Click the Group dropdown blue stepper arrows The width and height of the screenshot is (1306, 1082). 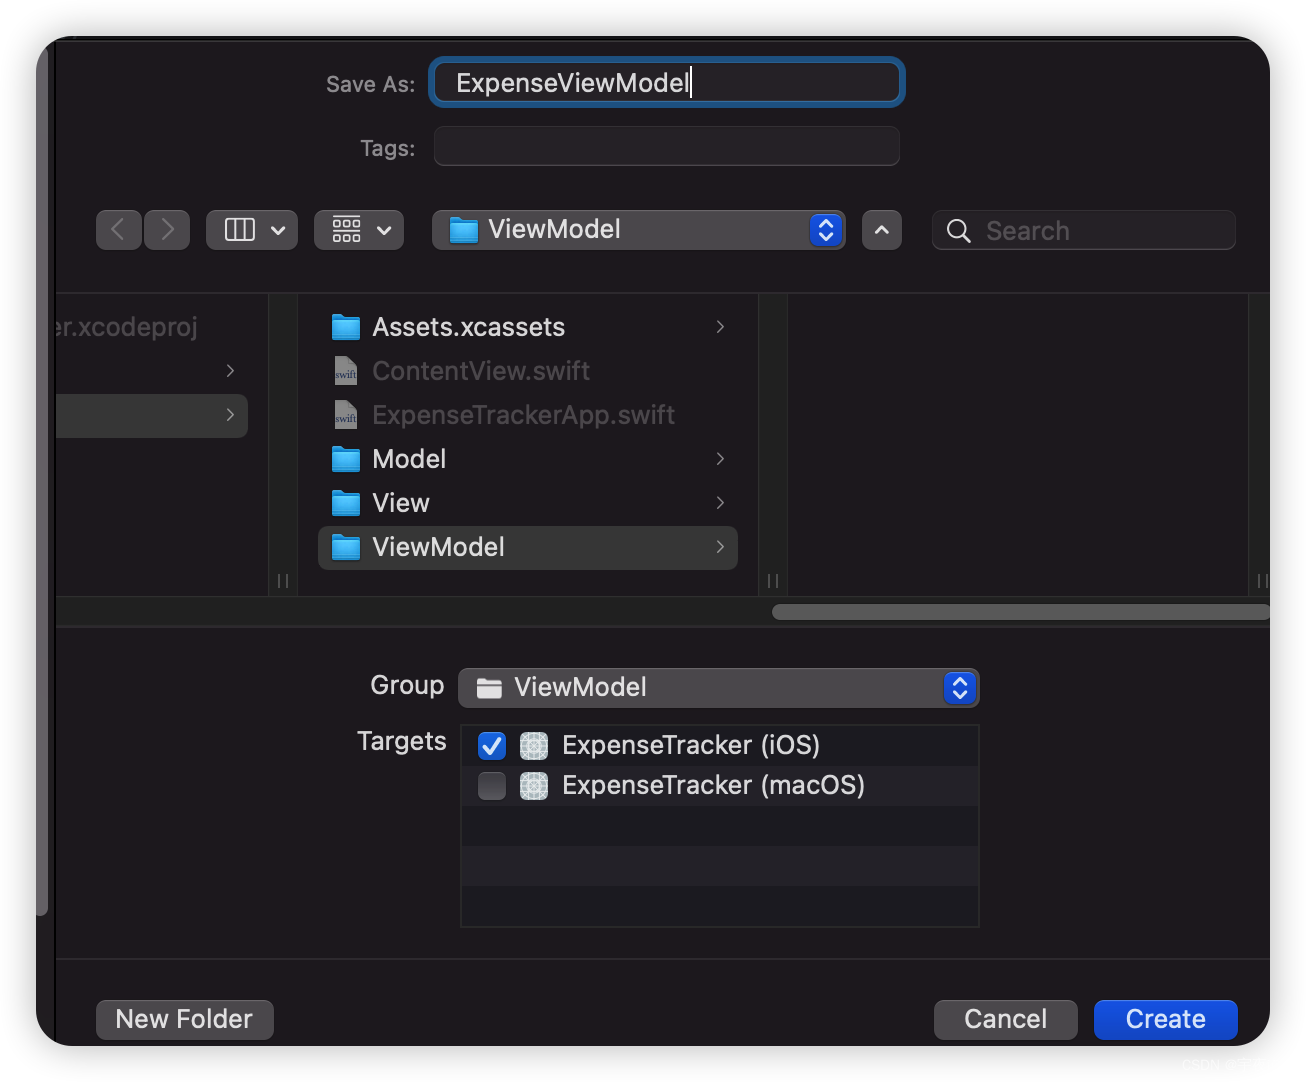959,687
